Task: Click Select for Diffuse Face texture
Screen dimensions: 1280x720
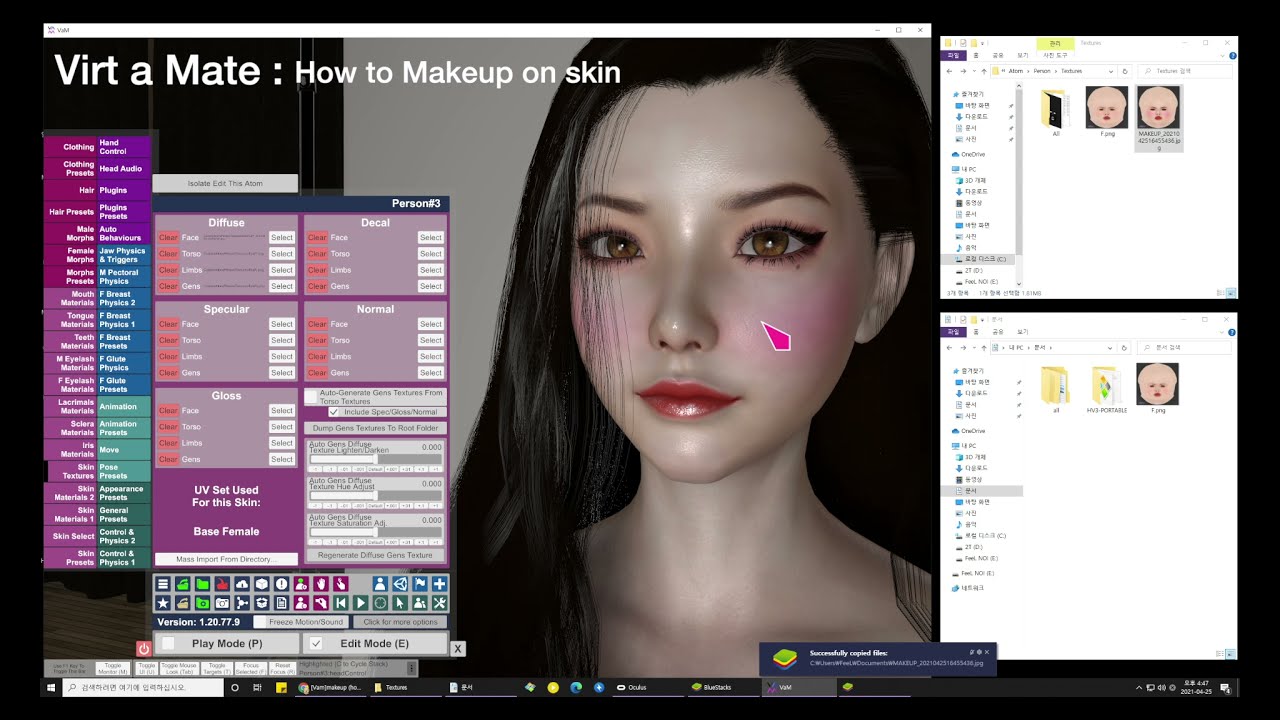Action: click(x=282, y=238)
